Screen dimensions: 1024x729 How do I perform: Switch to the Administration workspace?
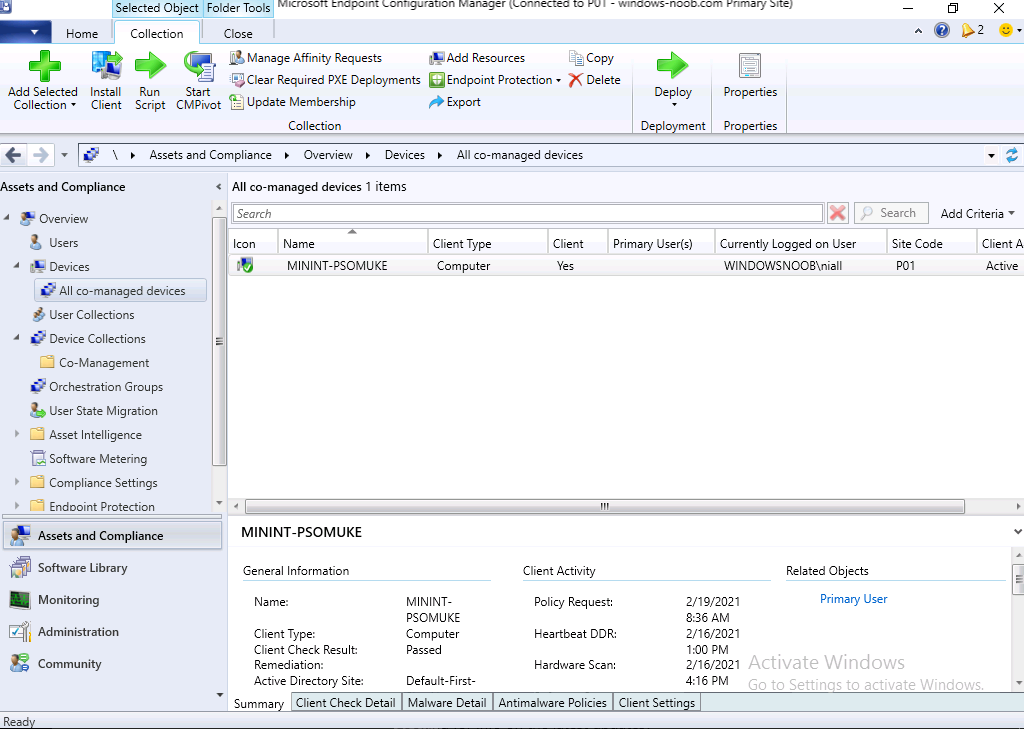tap(112, 632)
